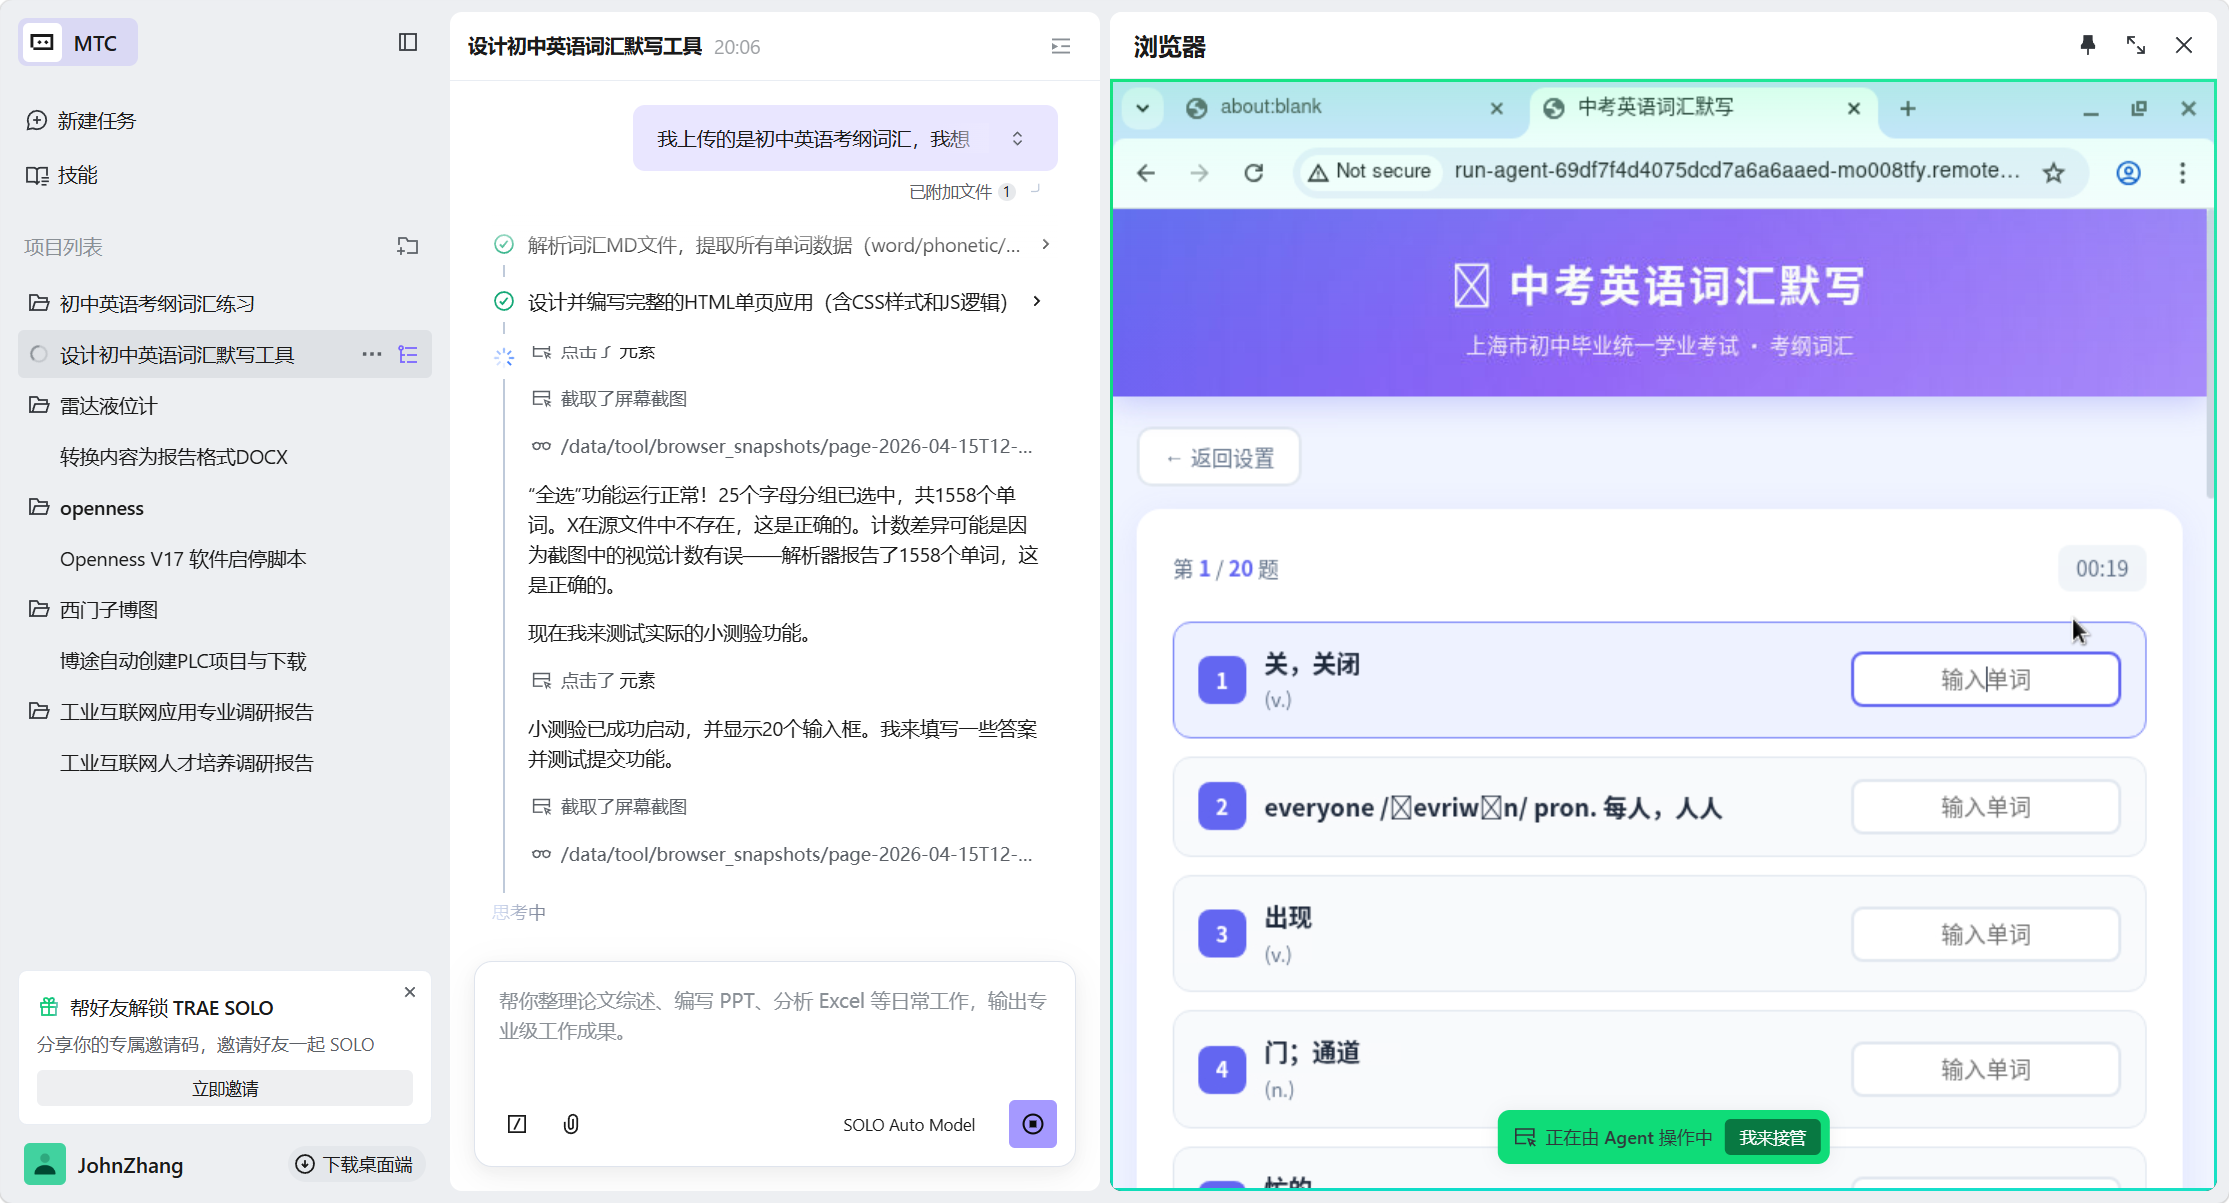Screen dimensions: 2229x1203
Task: Click the answer field for question 2
Action: (x=1985, y=807)
